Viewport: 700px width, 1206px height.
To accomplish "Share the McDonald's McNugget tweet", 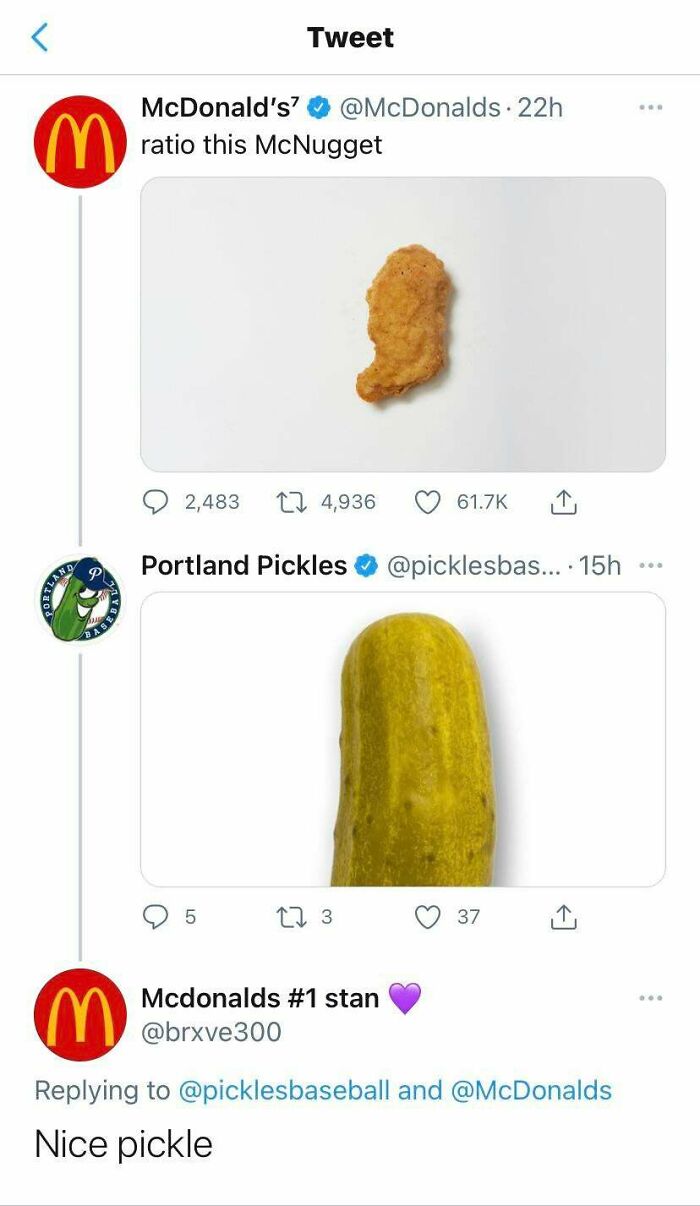I will click(x=564, y=502).
